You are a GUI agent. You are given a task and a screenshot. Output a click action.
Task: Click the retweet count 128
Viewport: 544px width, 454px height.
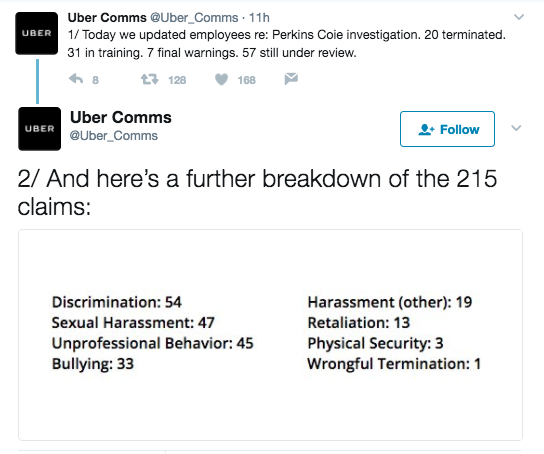coord(177,80)
